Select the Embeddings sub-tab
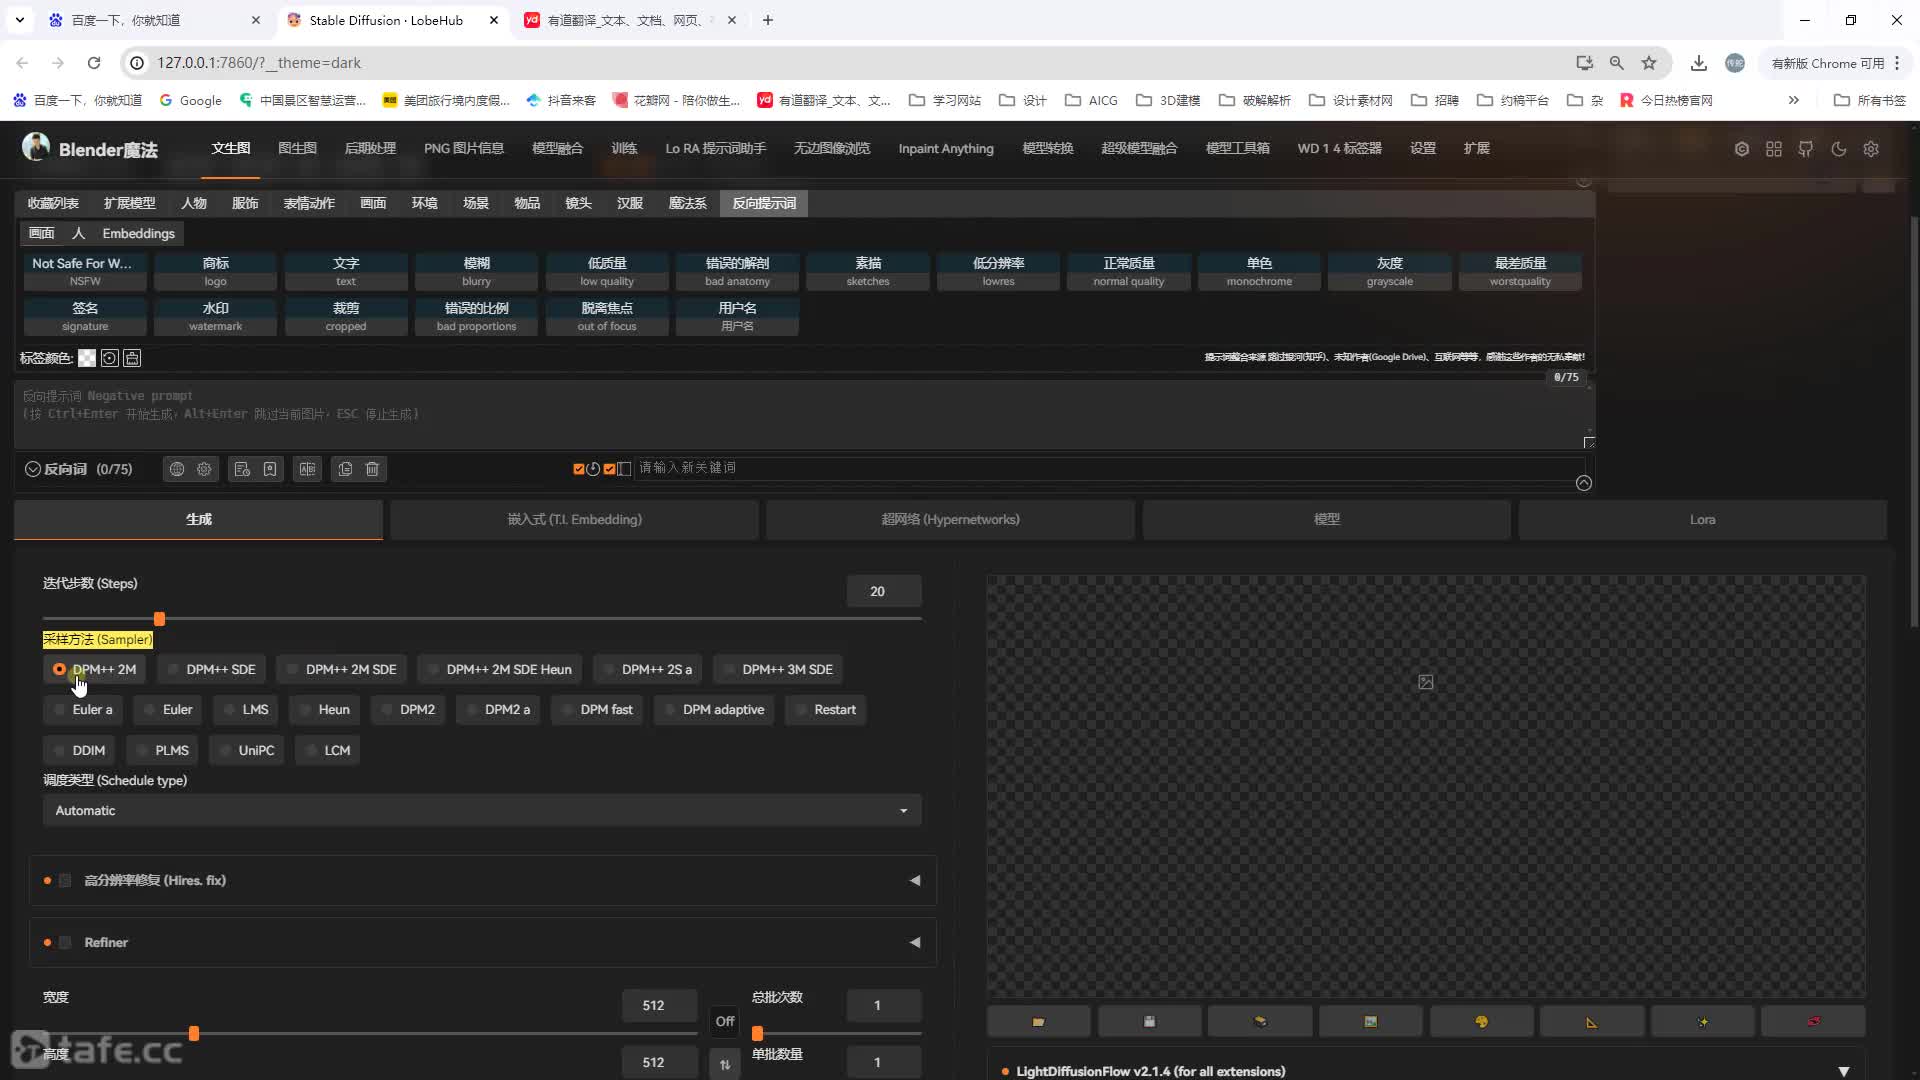The image size is (1920, 1080). tap(138, 234)
